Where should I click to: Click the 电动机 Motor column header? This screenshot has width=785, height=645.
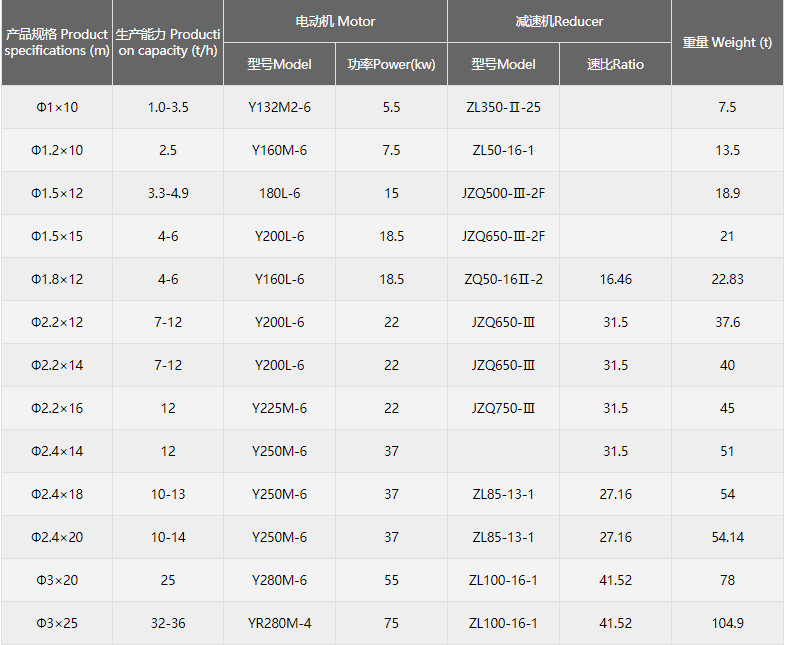pyautogui.click(x=335, y=21)
